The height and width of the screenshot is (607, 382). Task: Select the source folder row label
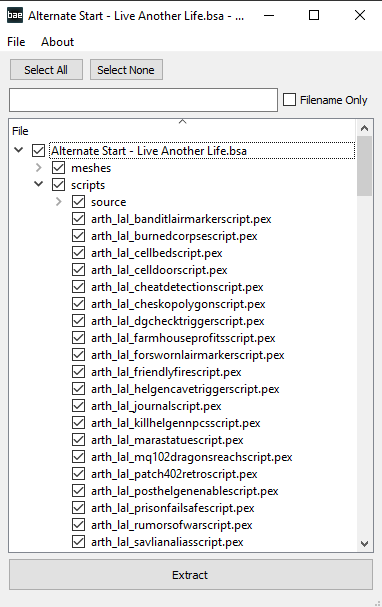108,202
